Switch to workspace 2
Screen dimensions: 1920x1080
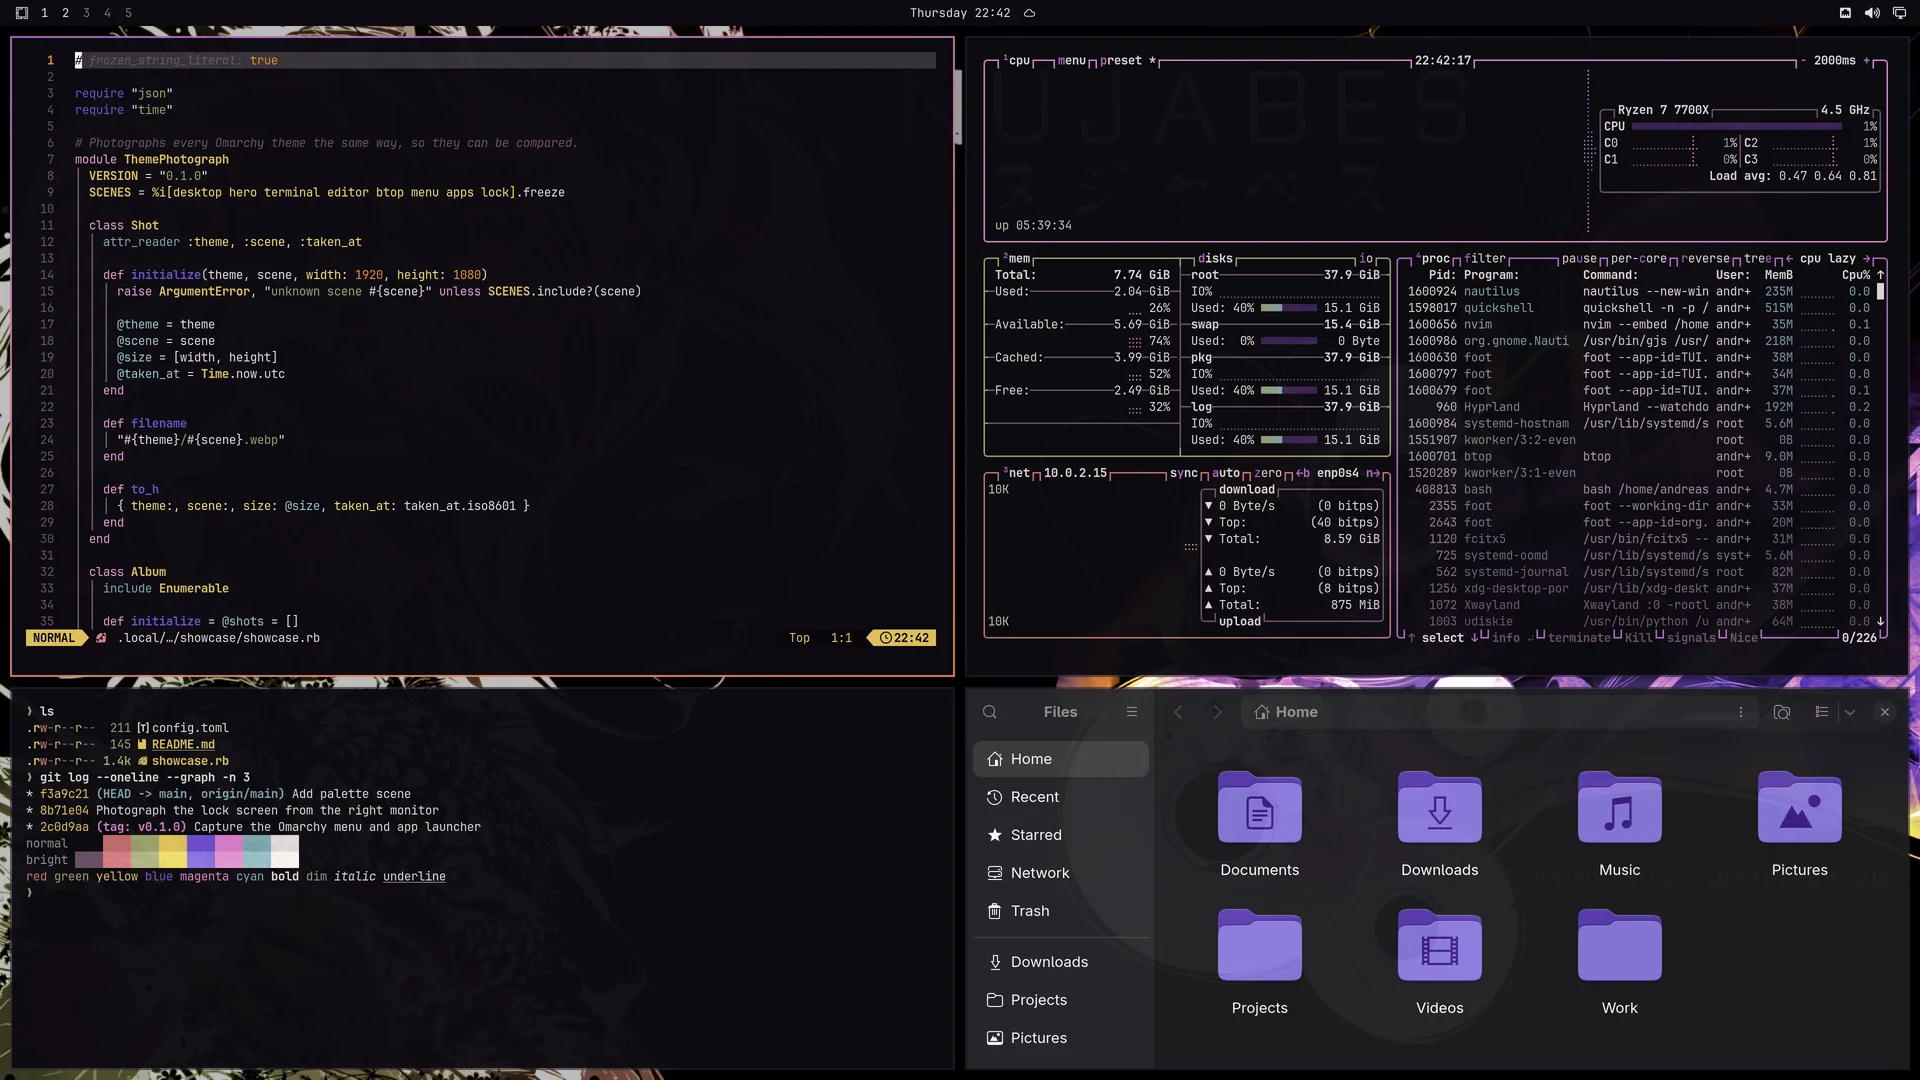click(65, 13)
